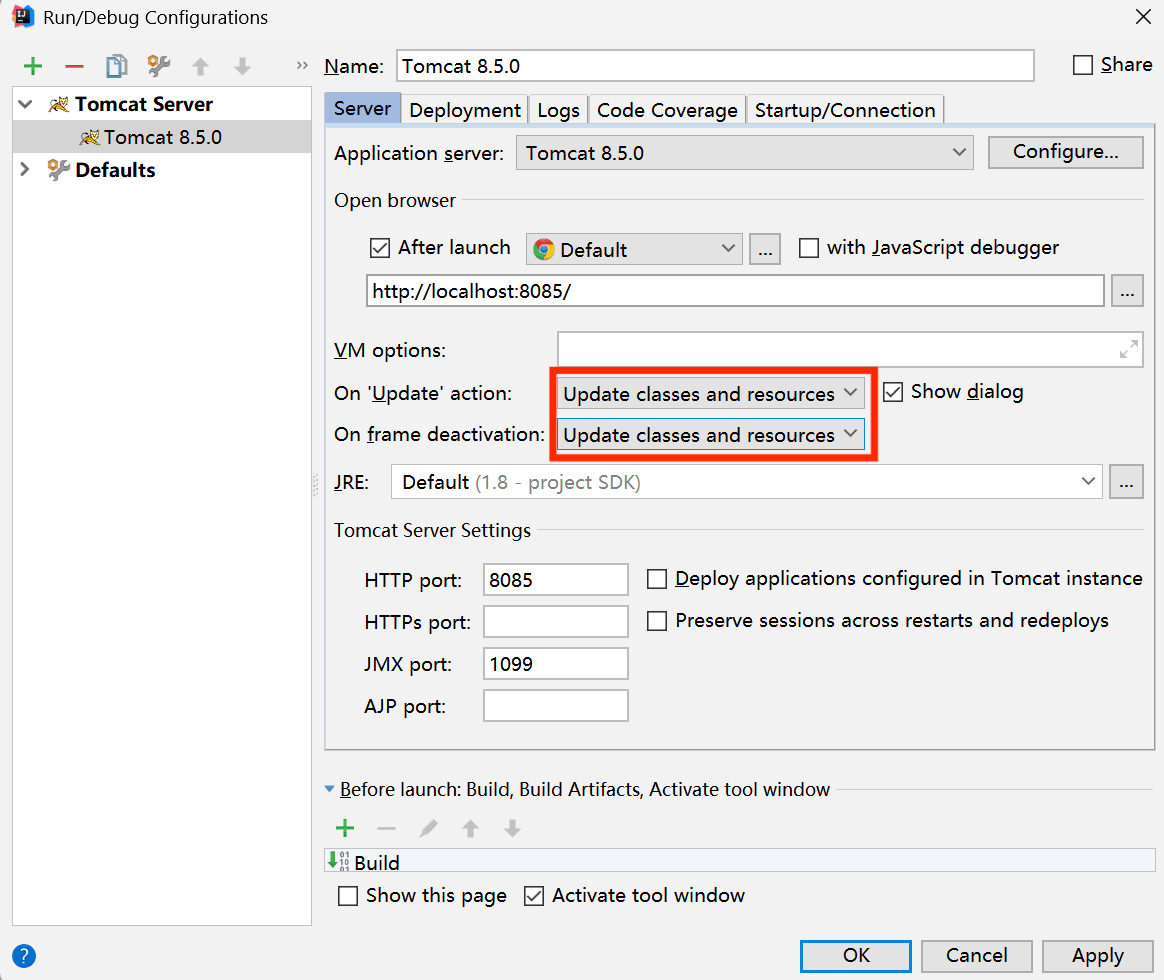Switch to the Server tab

click(362, 109)
